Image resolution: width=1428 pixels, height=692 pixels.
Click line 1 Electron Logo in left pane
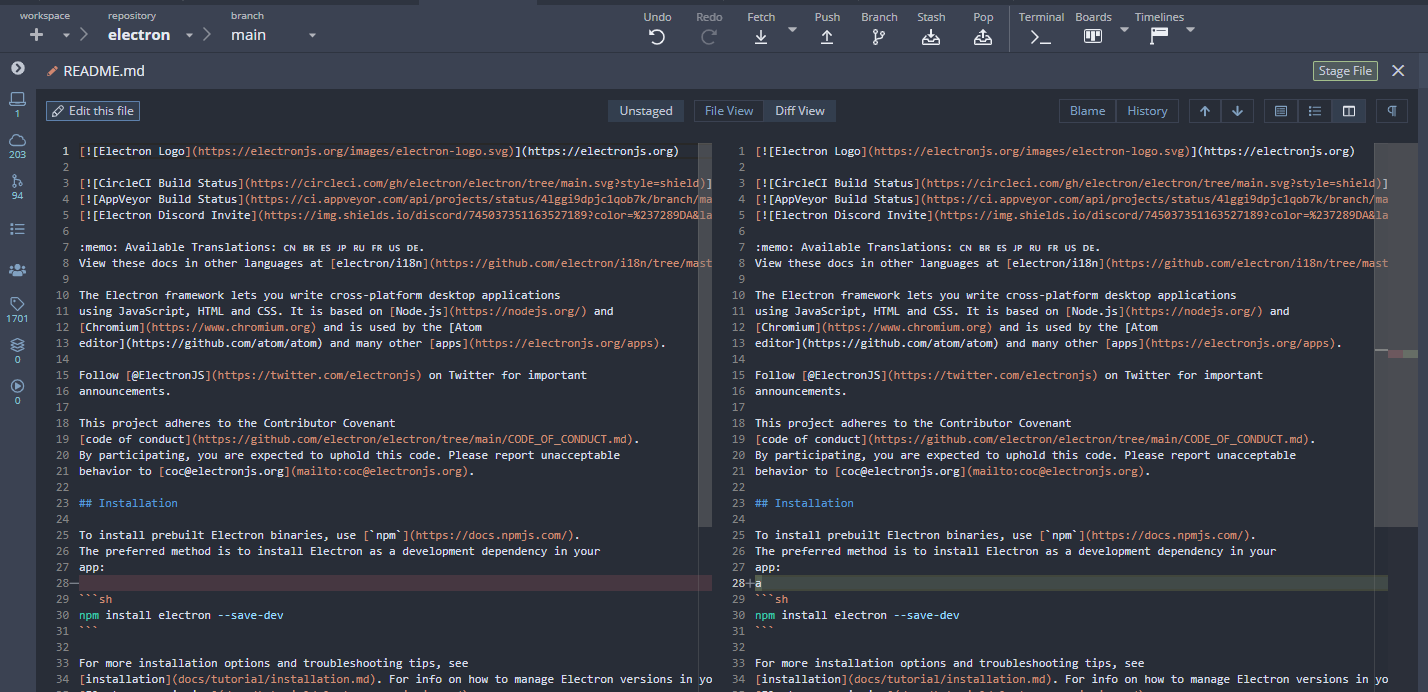379,151
